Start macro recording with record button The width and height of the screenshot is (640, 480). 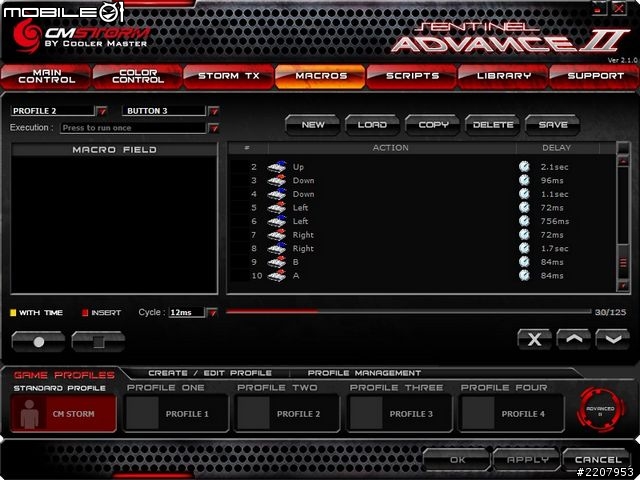pyautogui.click(x=38, y=342)
